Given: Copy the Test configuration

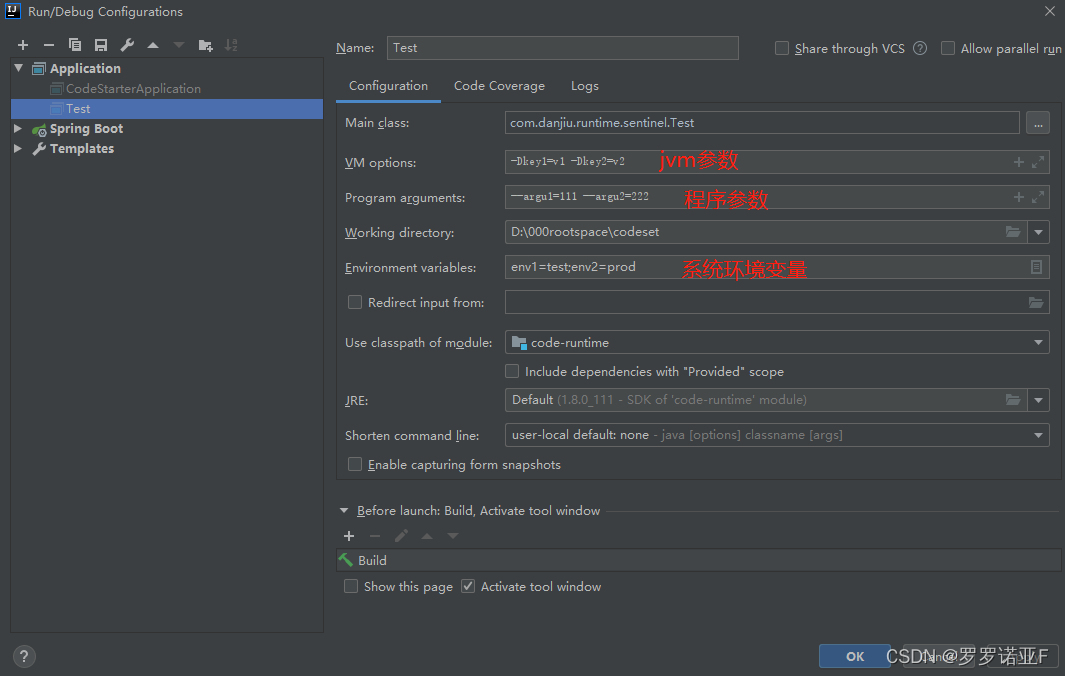Looking at the screenshot, I should click(74, 45).
